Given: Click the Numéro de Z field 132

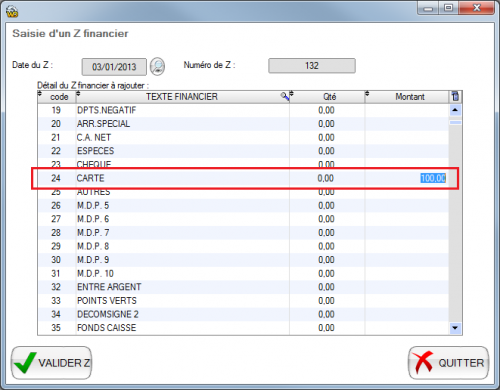Looking at the screenshot, I should pyautogui.click(x=312, y=66).
